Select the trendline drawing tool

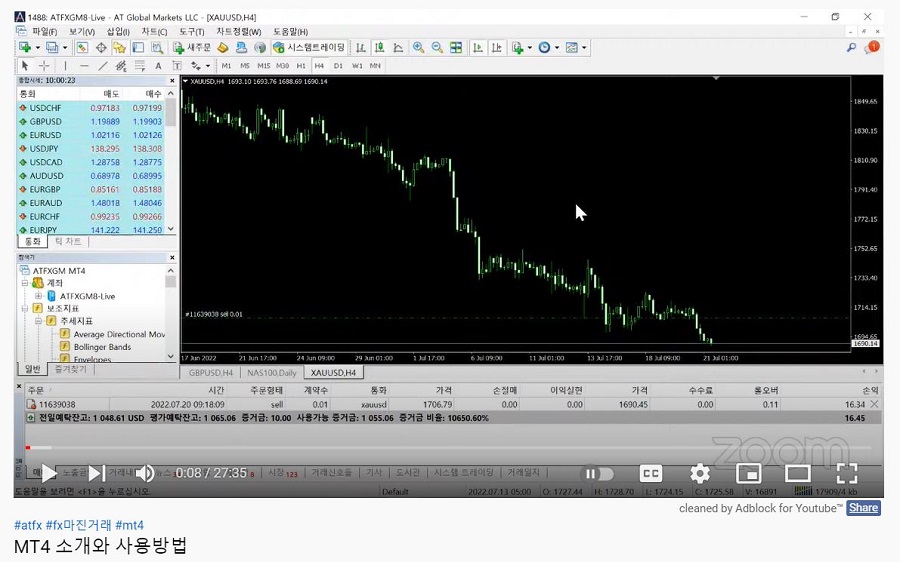[x=102, y=66]
